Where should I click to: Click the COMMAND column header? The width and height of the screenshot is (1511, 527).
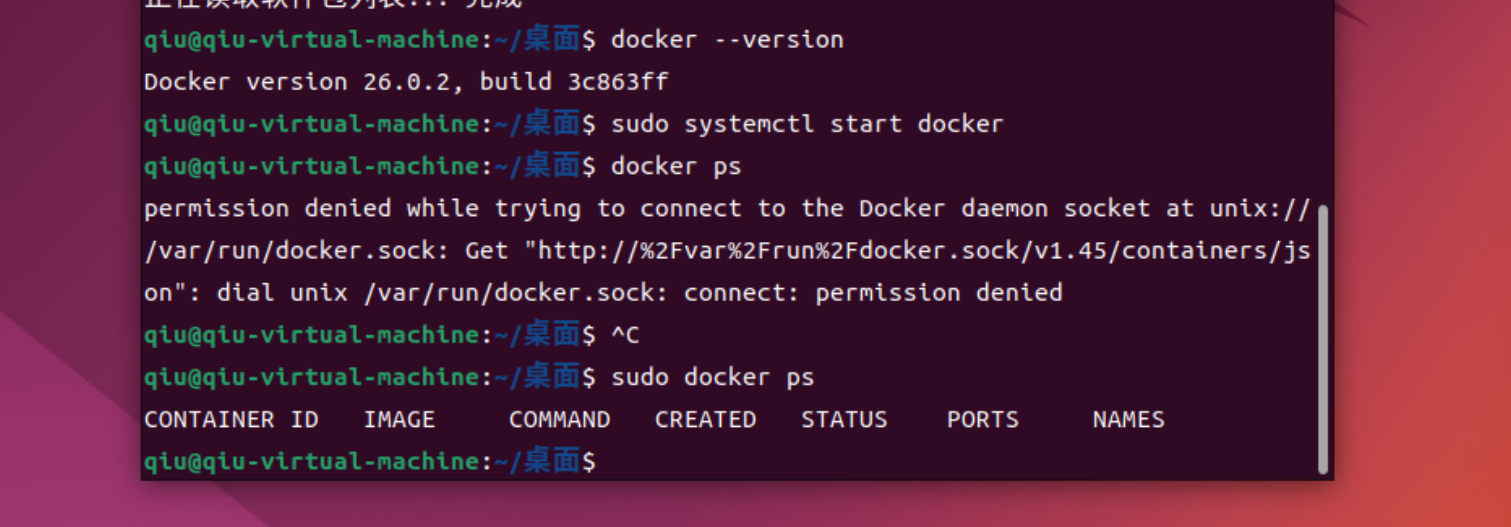[559, 419]
